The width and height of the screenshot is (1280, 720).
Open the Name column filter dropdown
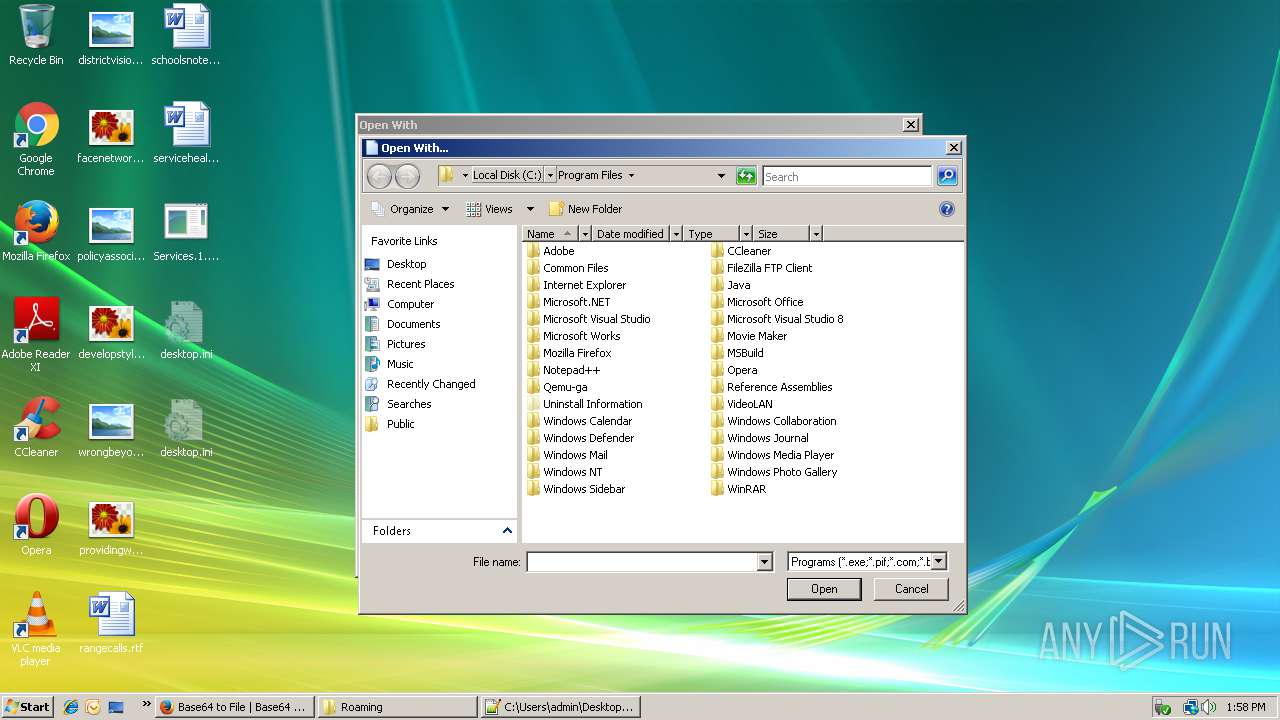586,234
